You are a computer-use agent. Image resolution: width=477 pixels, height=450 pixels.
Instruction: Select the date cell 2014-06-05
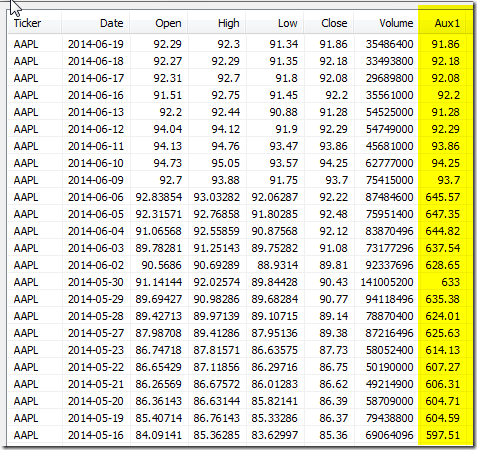96,214
